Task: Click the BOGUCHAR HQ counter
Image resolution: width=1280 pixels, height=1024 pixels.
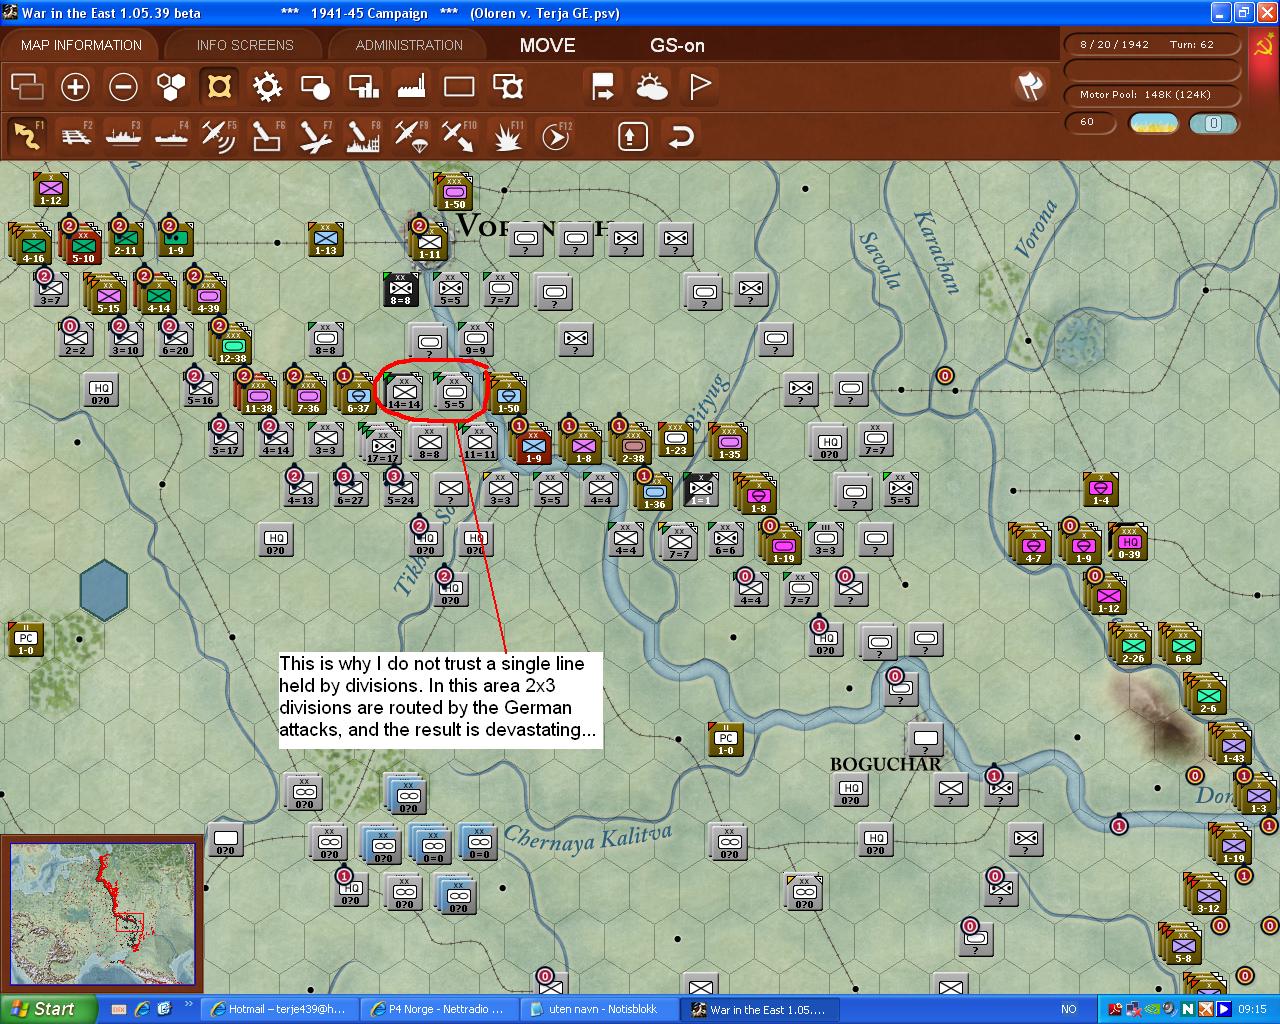Action: pos(850,791)
